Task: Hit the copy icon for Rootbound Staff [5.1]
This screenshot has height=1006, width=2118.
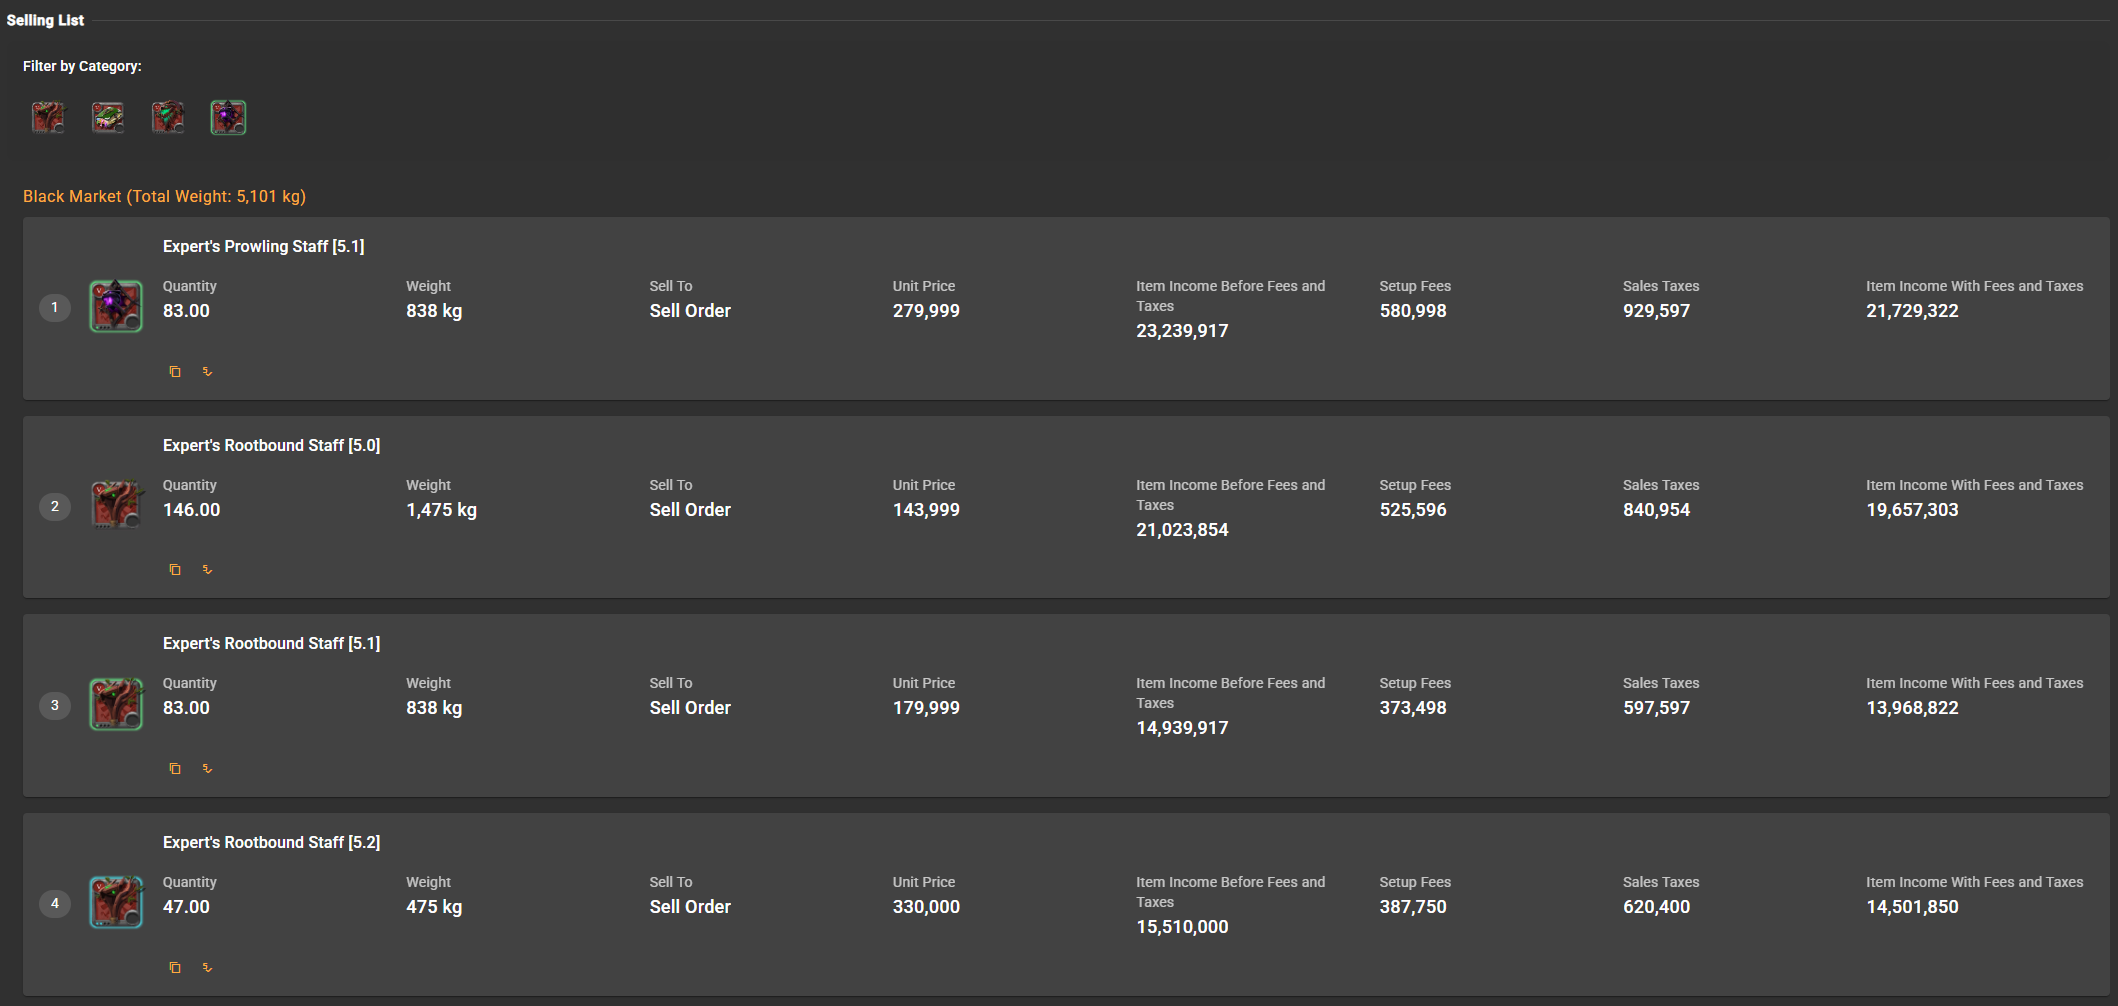Action: [x=175, y=769]
